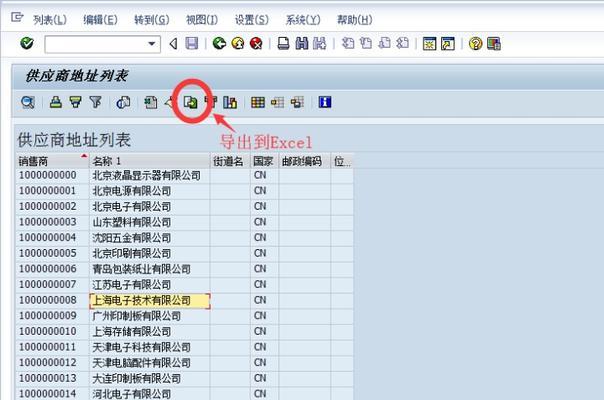Click the Create New Session icon
This screenshot has width=604, height=400.
pyautogui.click(x=430, y=44)
